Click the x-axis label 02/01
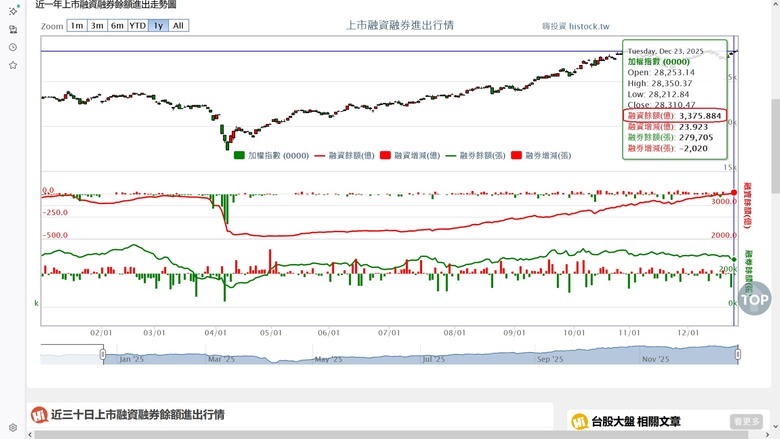 coord(101,333)
